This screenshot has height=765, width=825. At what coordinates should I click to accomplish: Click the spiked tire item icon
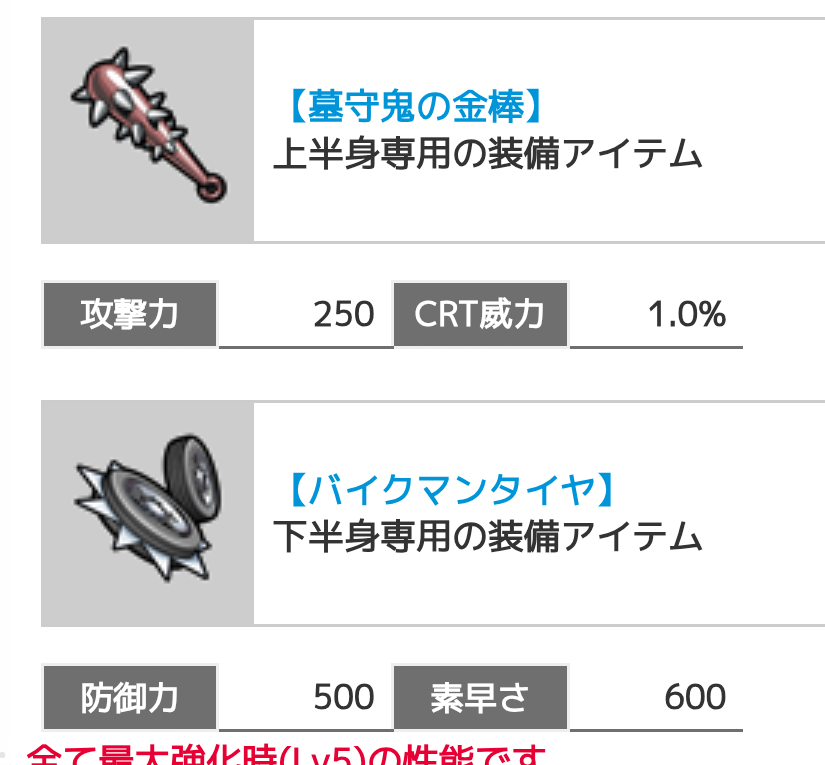pos(149,508)
